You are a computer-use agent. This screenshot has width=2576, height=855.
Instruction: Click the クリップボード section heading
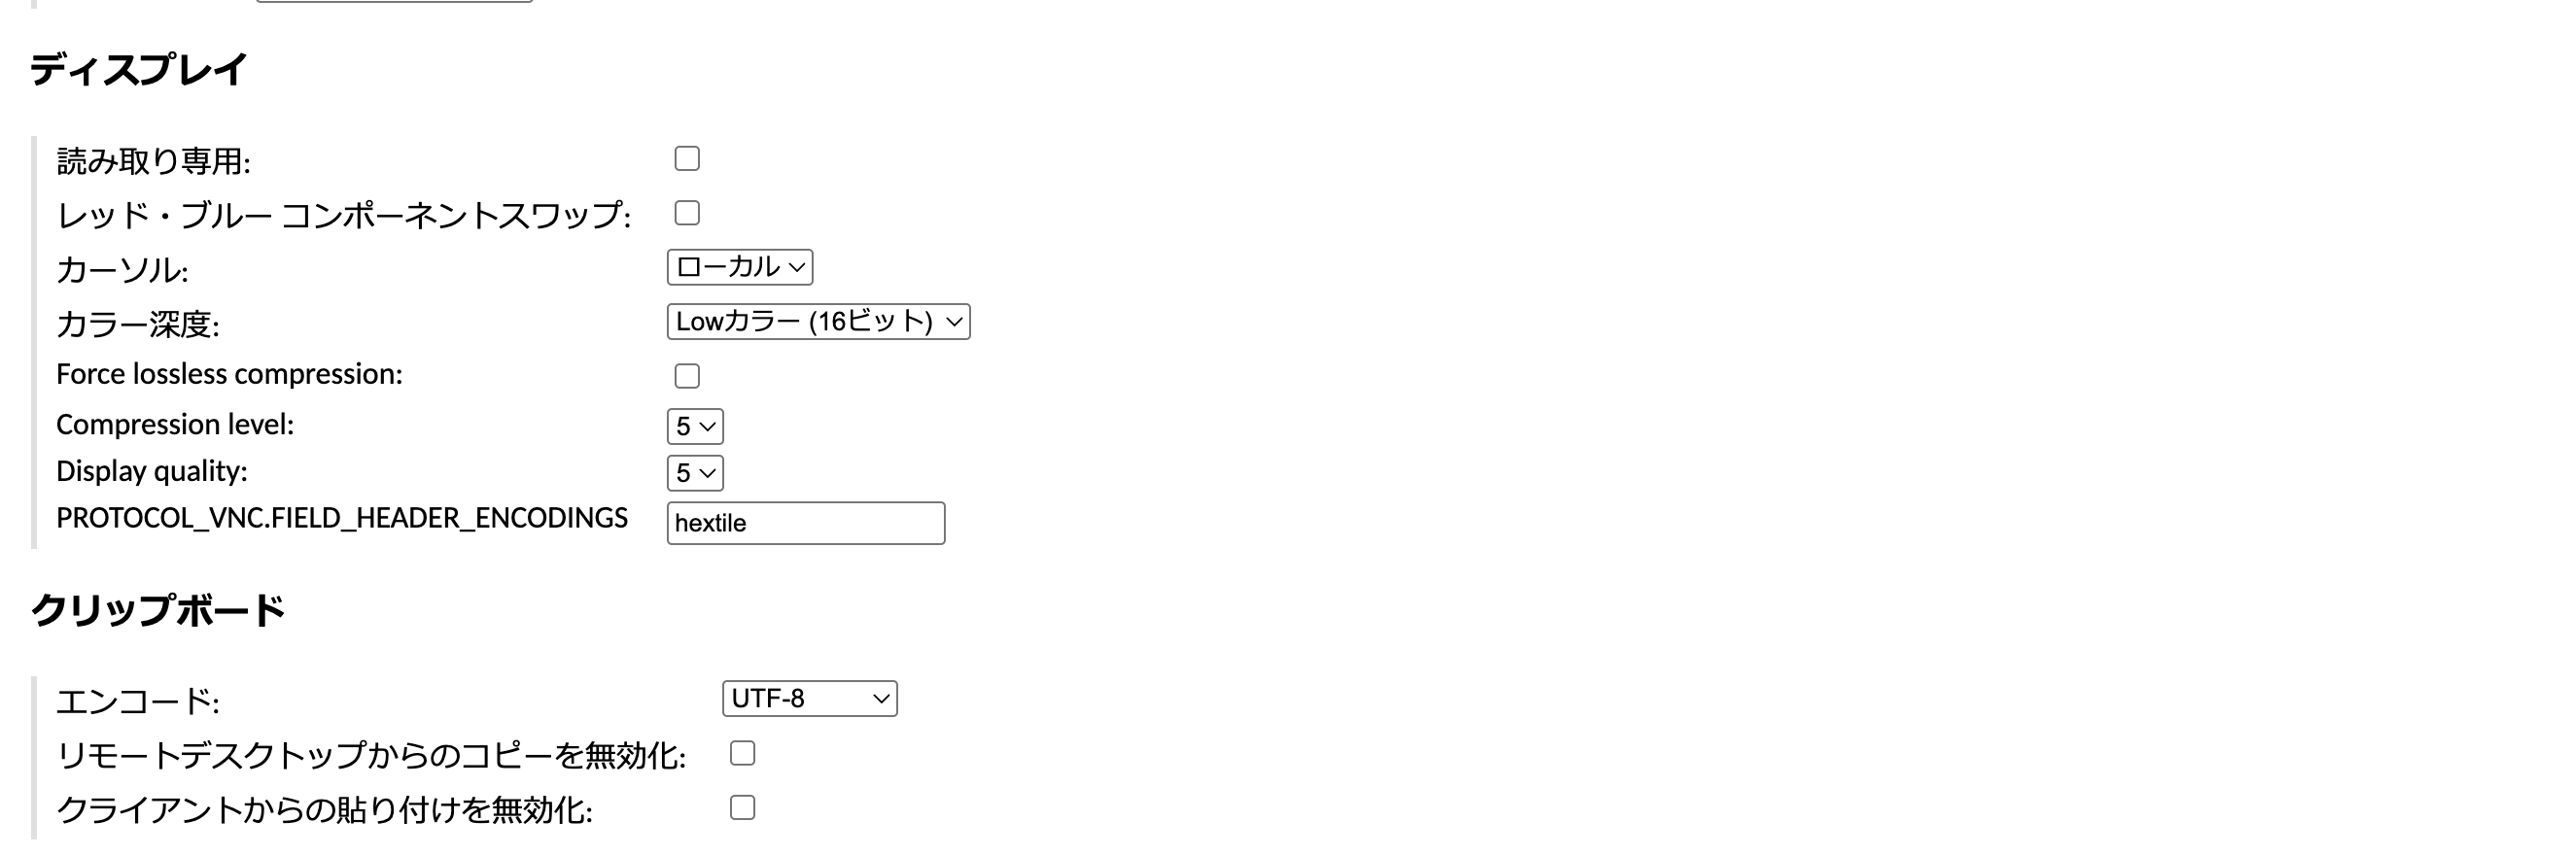[x=158, y=610]
